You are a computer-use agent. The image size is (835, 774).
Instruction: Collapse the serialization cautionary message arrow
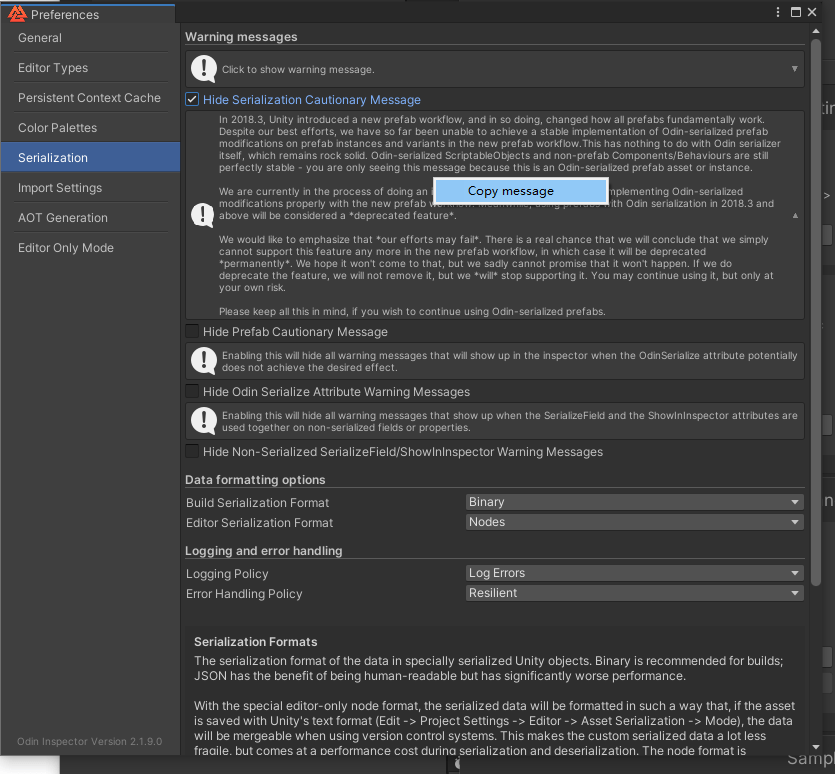795,215
